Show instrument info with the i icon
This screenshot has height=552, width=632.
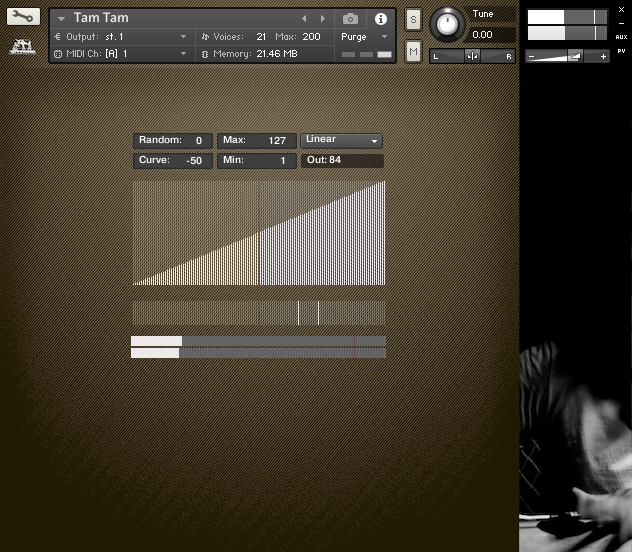click(x=381, y=19)
